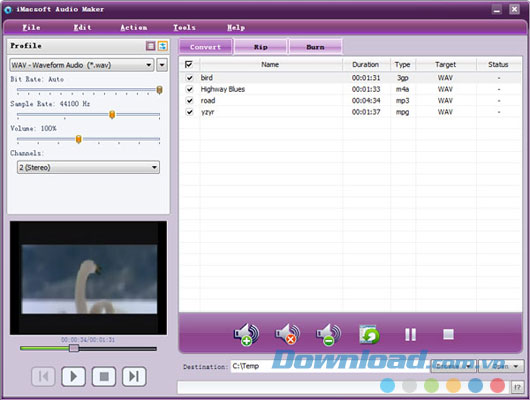Click the '3gp' type cell
Screen dimensions: 530x400
tap(403, 78)
